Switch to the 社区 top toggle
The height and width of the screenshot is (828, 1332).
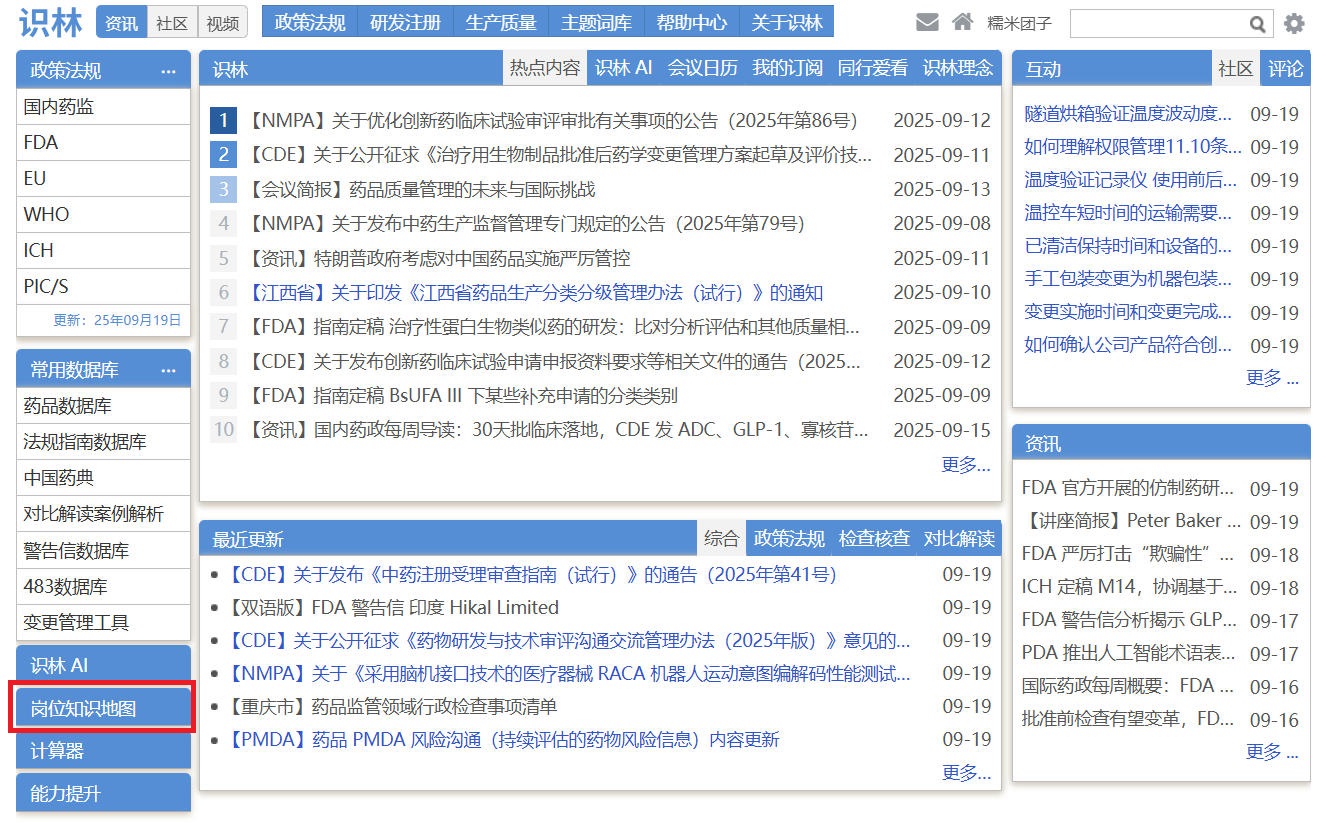coord(172,23)
